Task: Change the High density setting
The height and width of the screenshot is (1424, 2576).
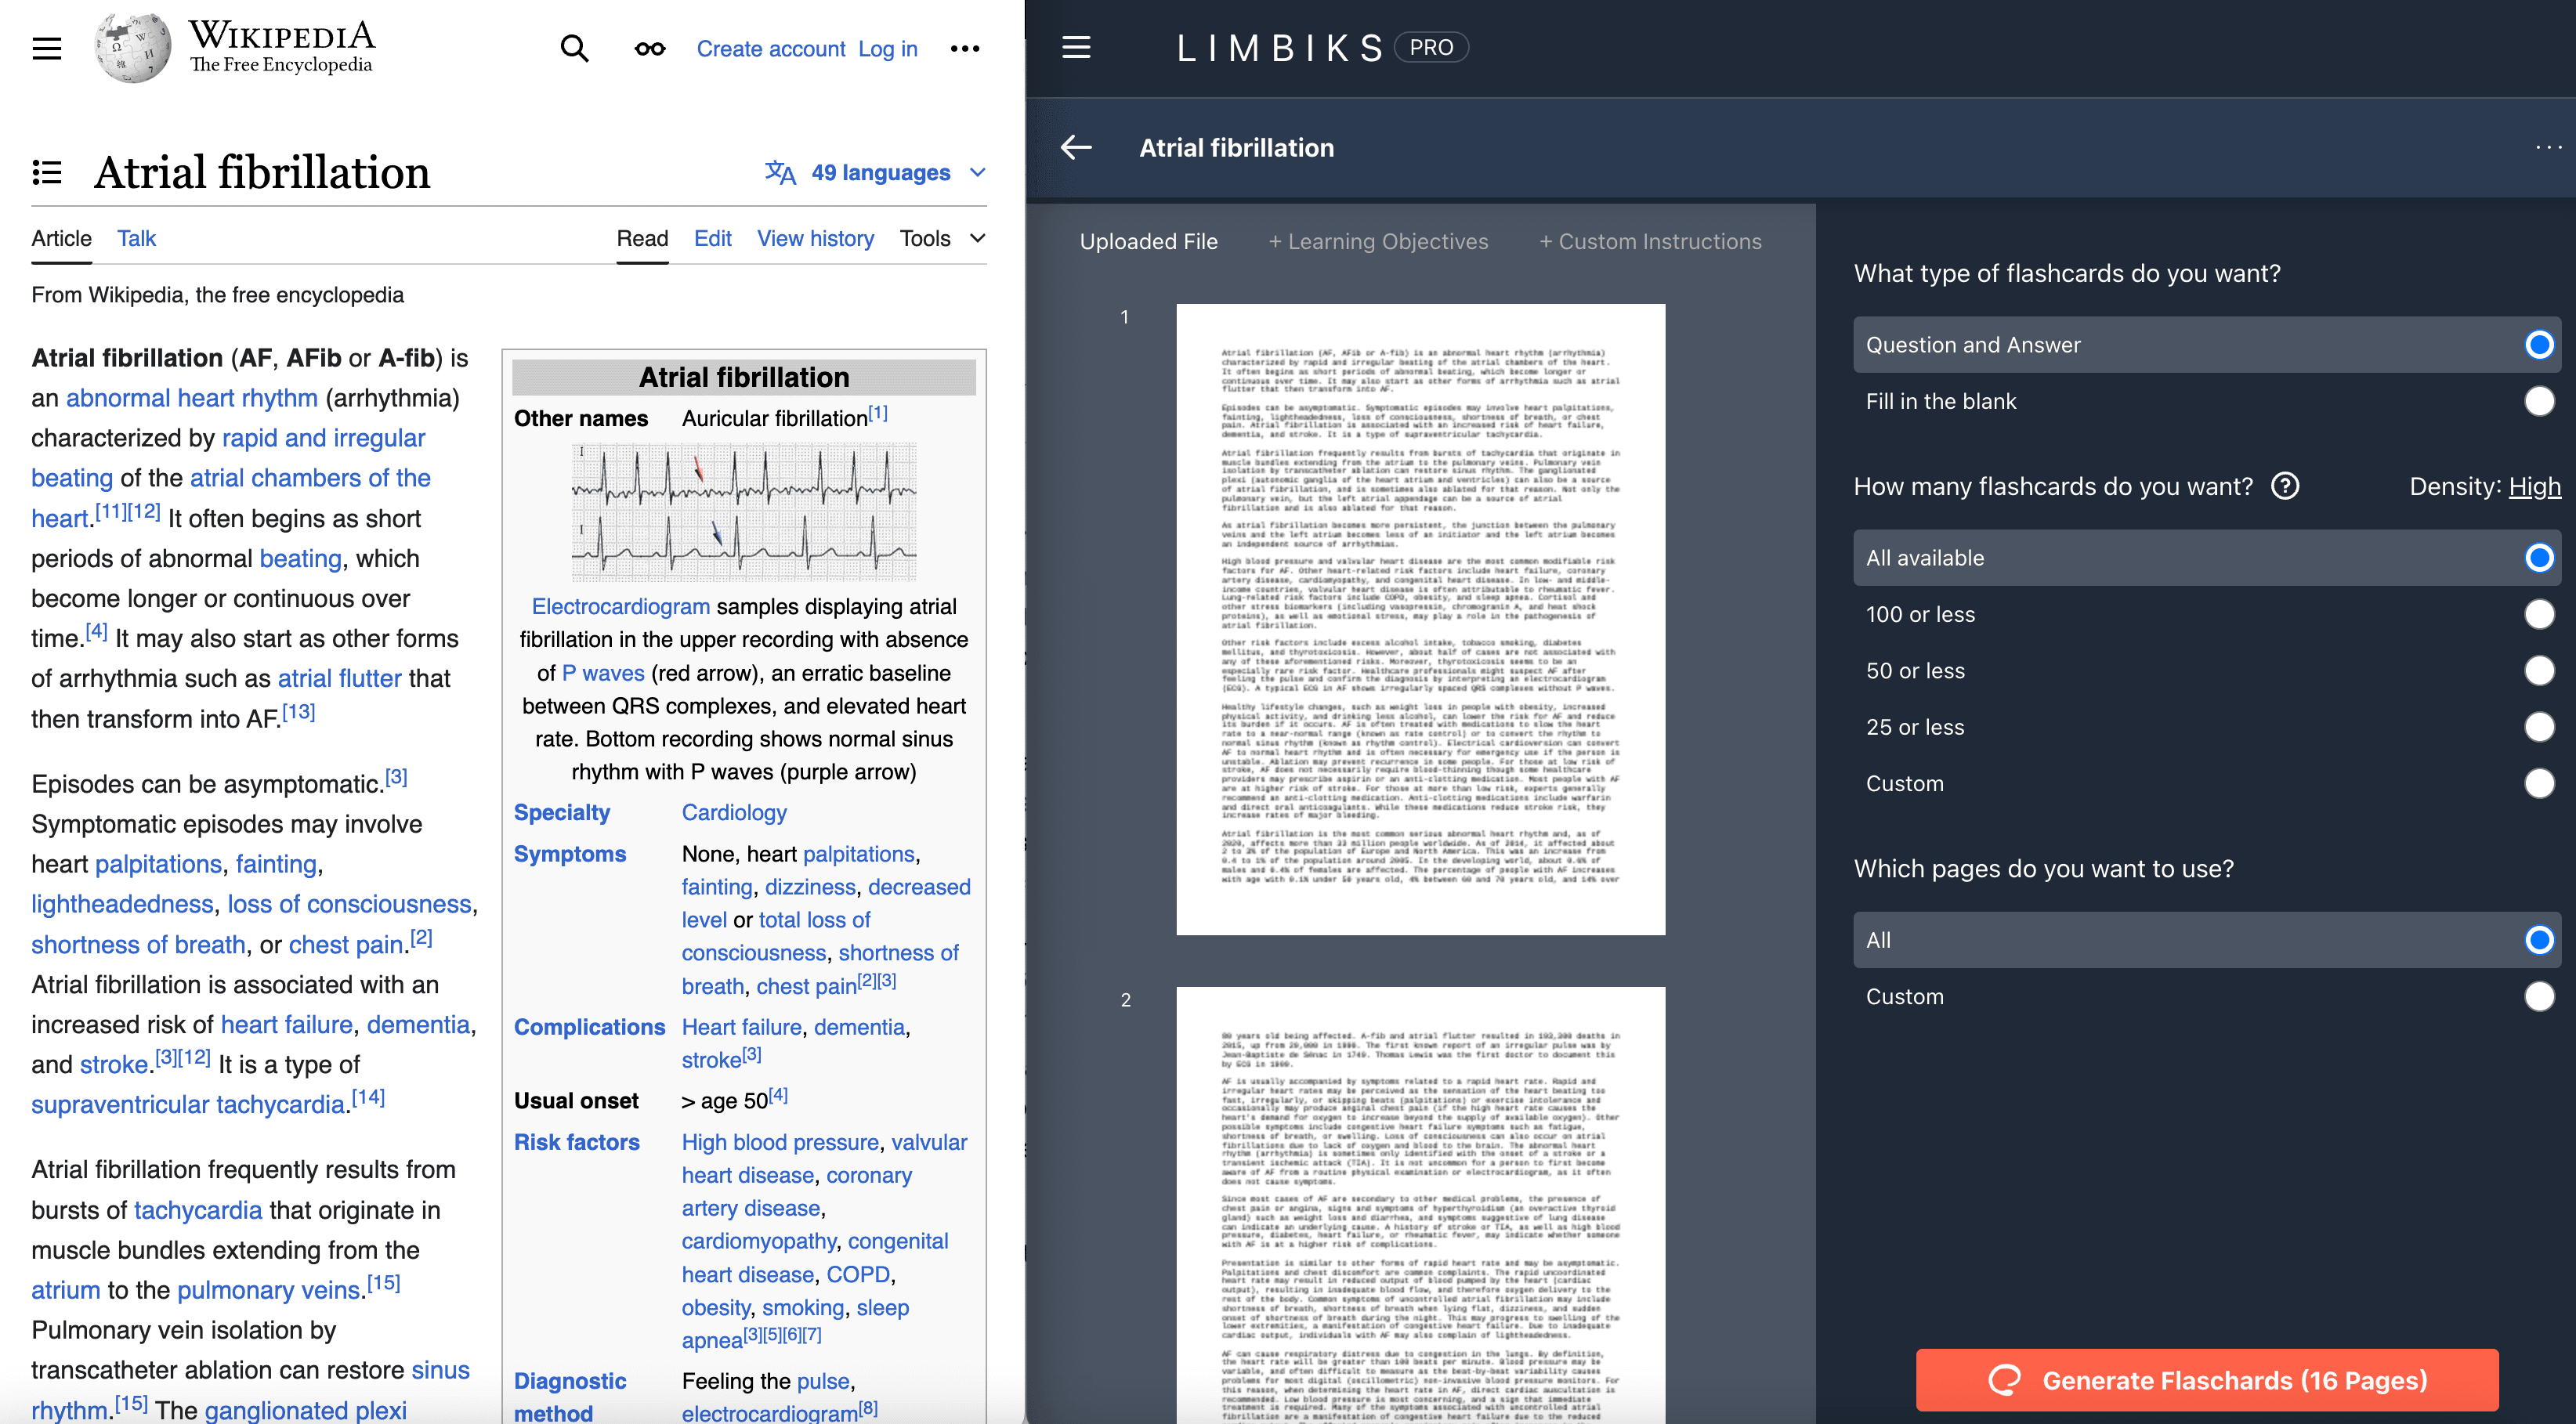Action: point(2534,486)
